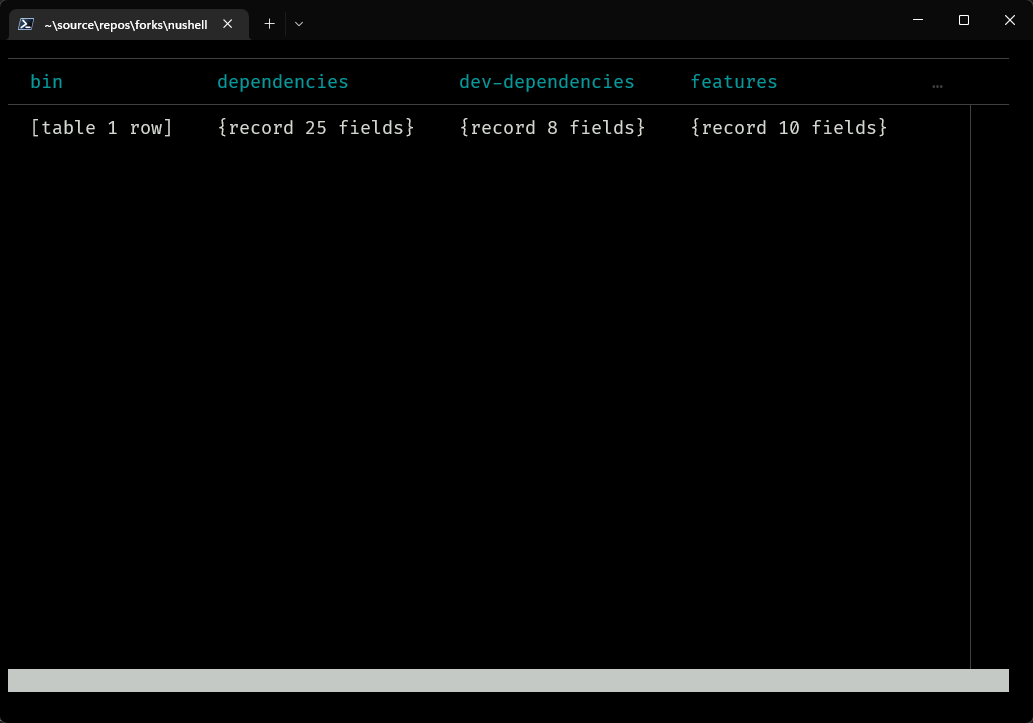Select the '{record 8 fields}' cell
This screenshot has height=723, width=1033.
(x=552, y=127)
